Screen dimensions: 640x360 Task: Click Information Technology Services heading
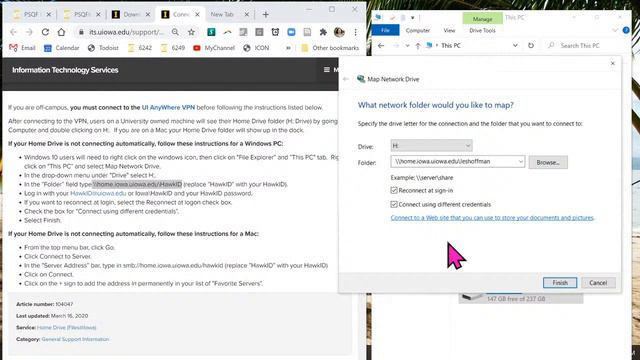[x=65, y=70]
